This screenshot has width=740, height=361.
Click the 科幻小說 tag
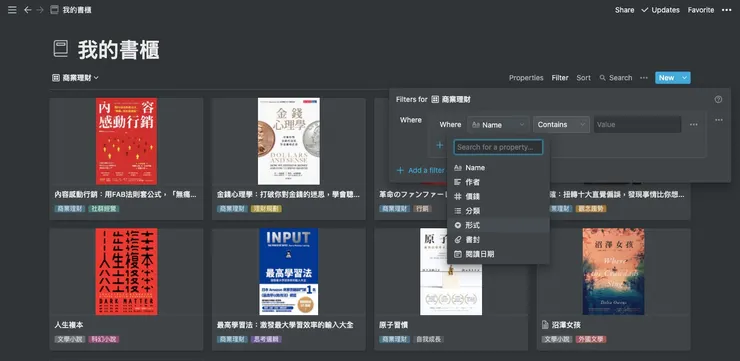click(x=103, y=339)
